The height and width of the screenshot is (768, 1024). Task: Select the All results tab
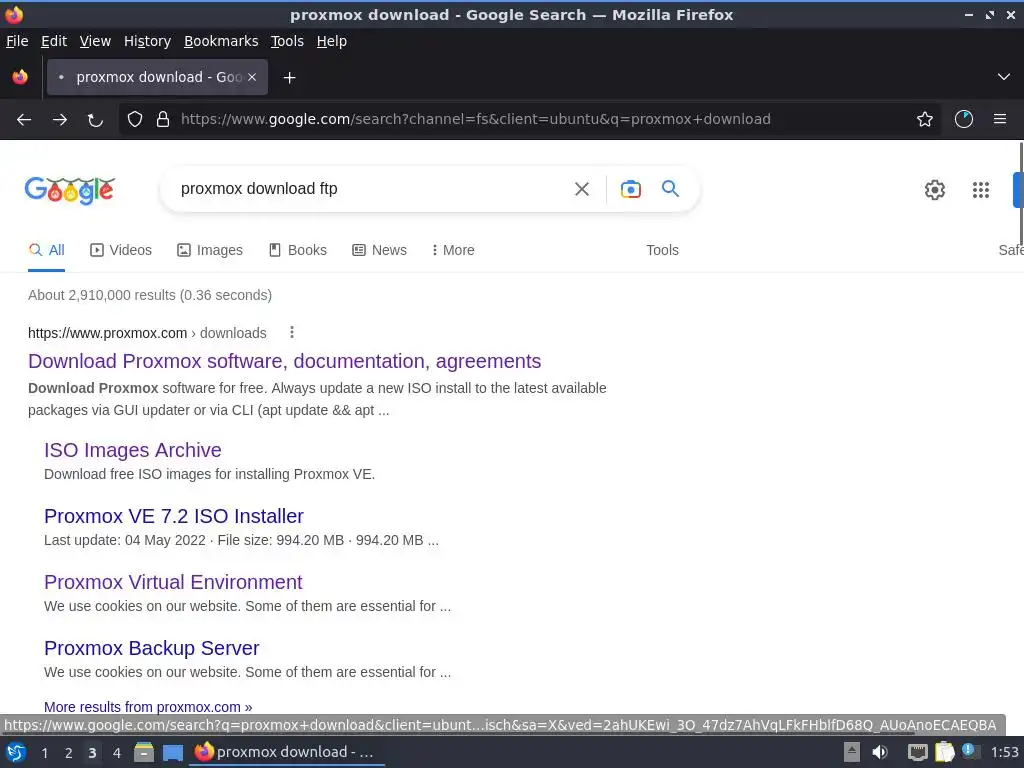pyautogui.click(x=46, y=250)
